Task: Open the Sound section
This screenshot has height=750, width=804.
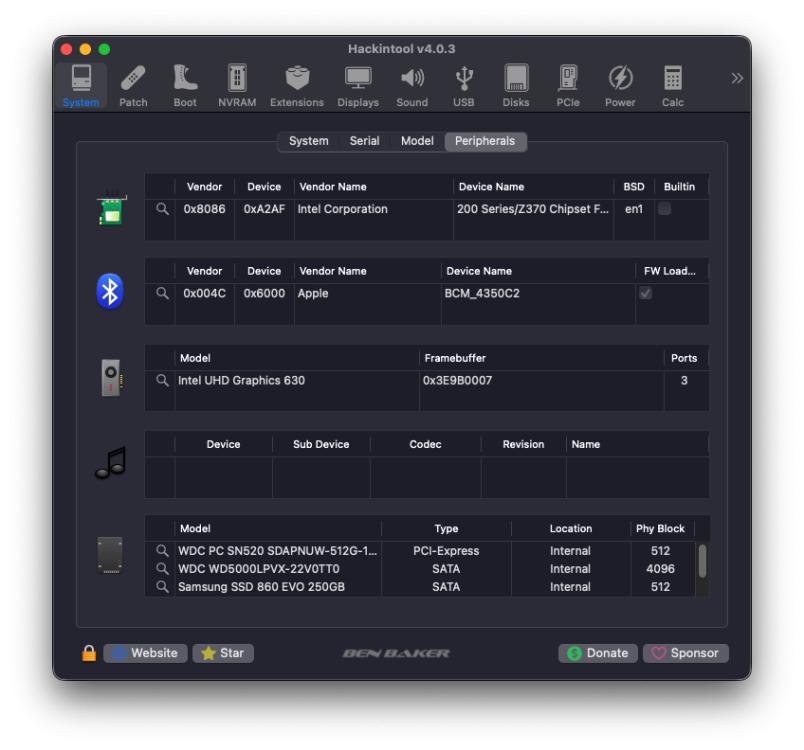Action: [412, 86]
